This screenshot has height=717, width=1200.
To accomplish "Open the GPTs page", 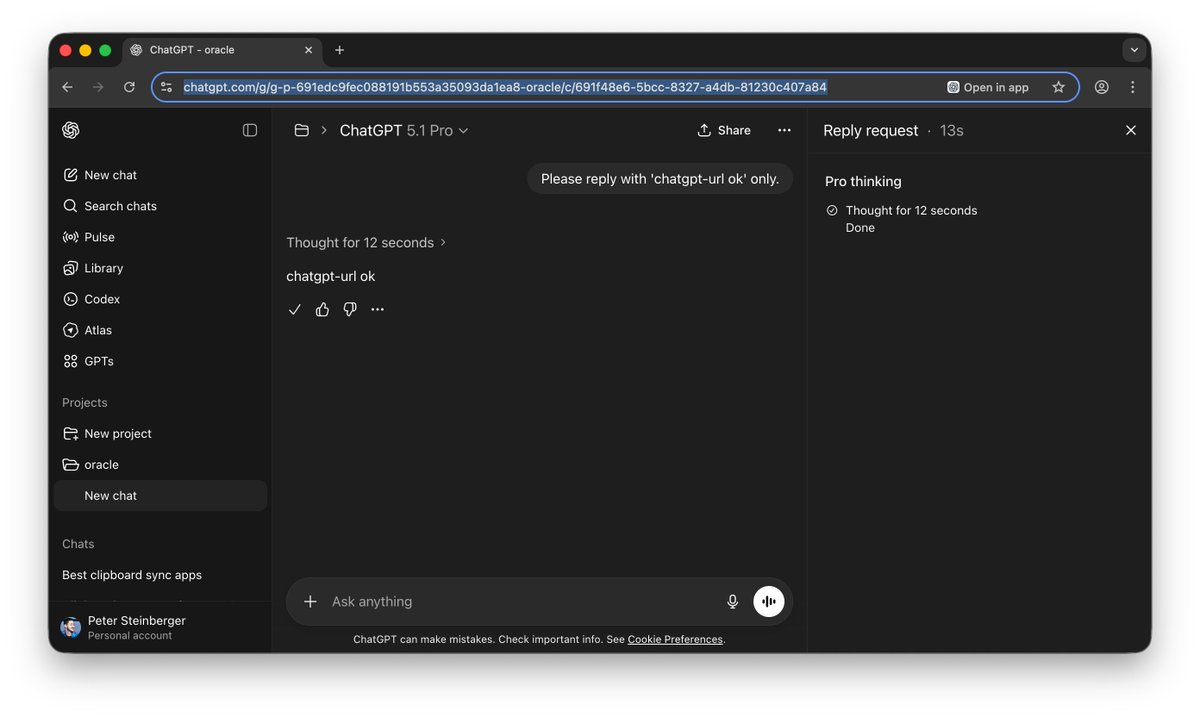I will click(x=160, y=361).
